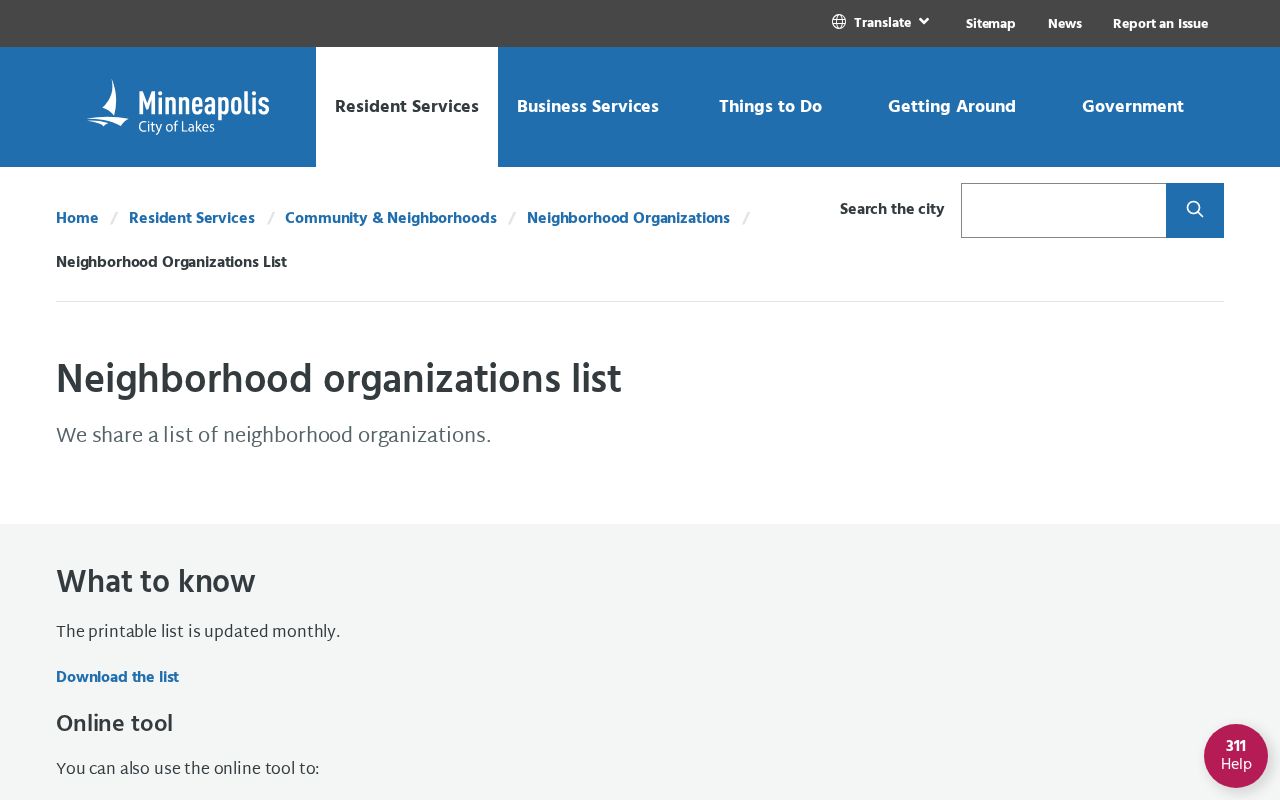Click 'We share a list of neighborhood organizations.' text

(x=274, y=435)
